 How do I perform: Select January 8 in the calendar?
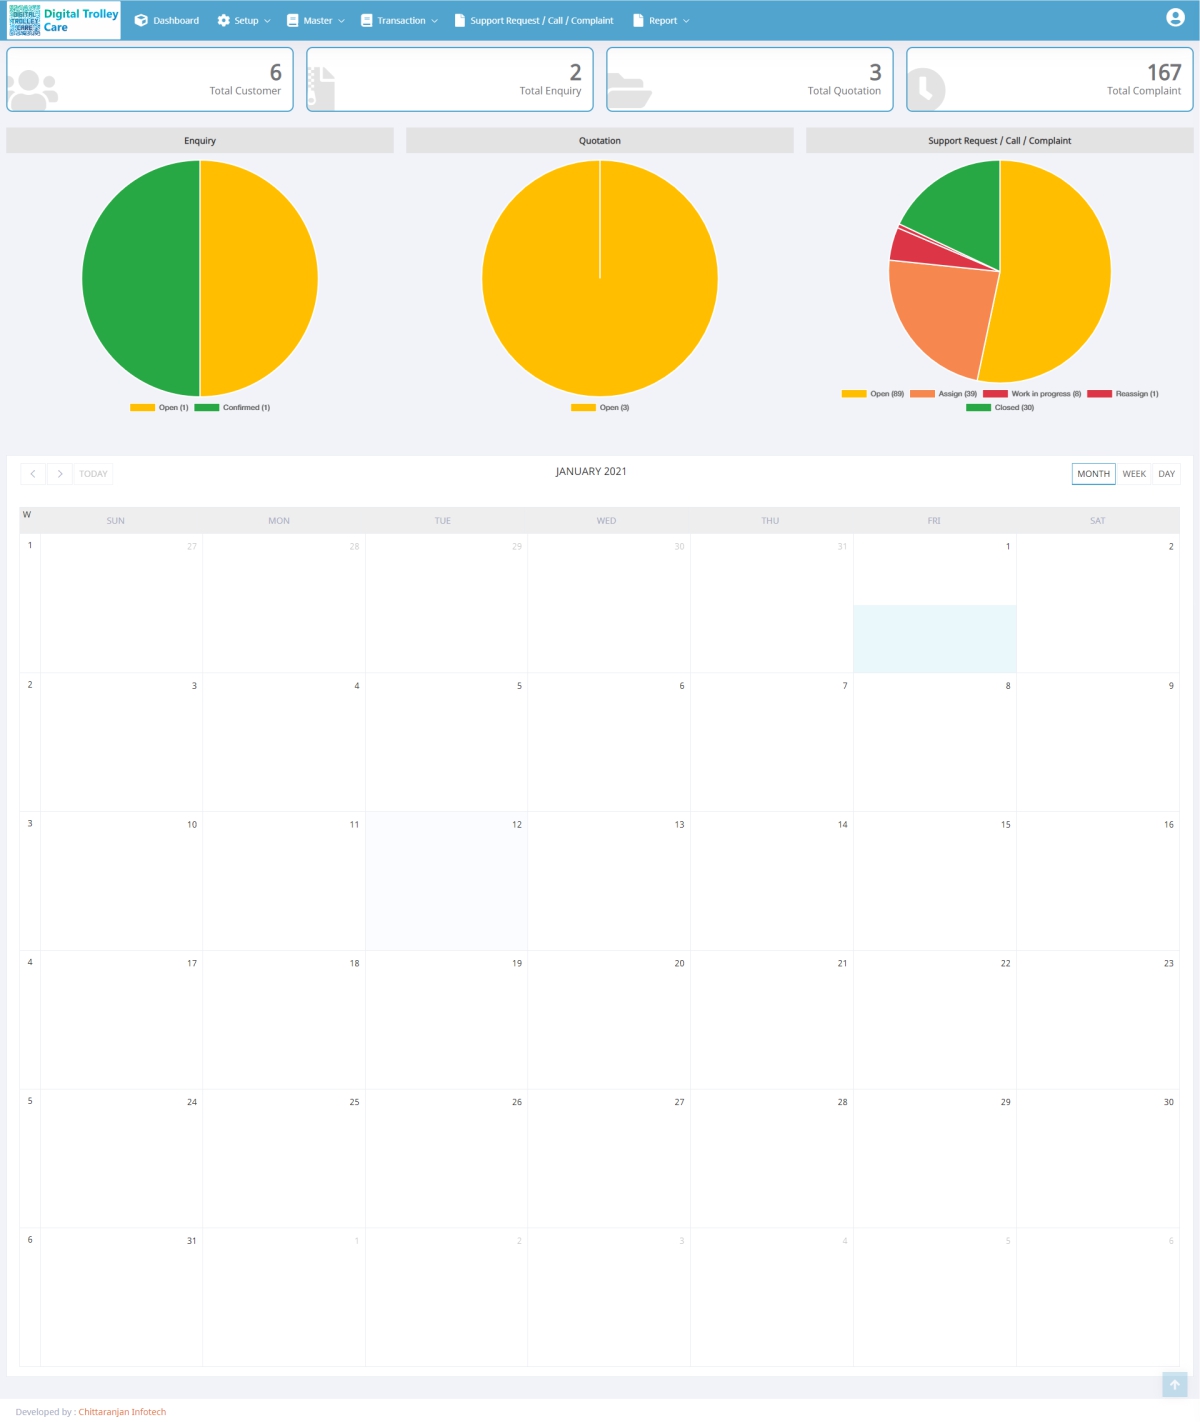click(934, 742)
